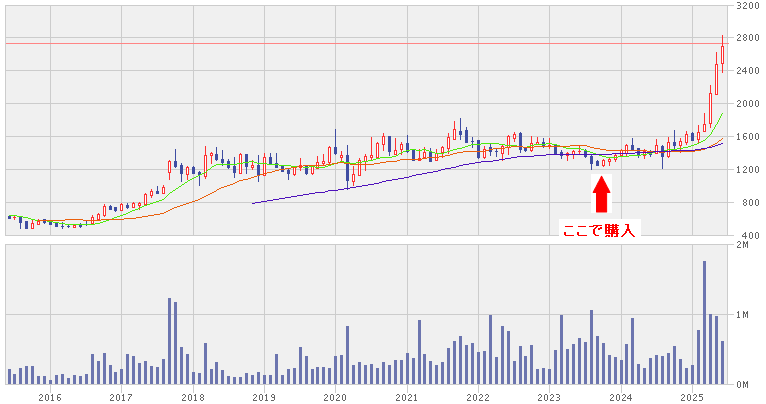Viewport: 766px width, 404px height.
Task: Select the 800 price axis label
Action: [750, 203]
